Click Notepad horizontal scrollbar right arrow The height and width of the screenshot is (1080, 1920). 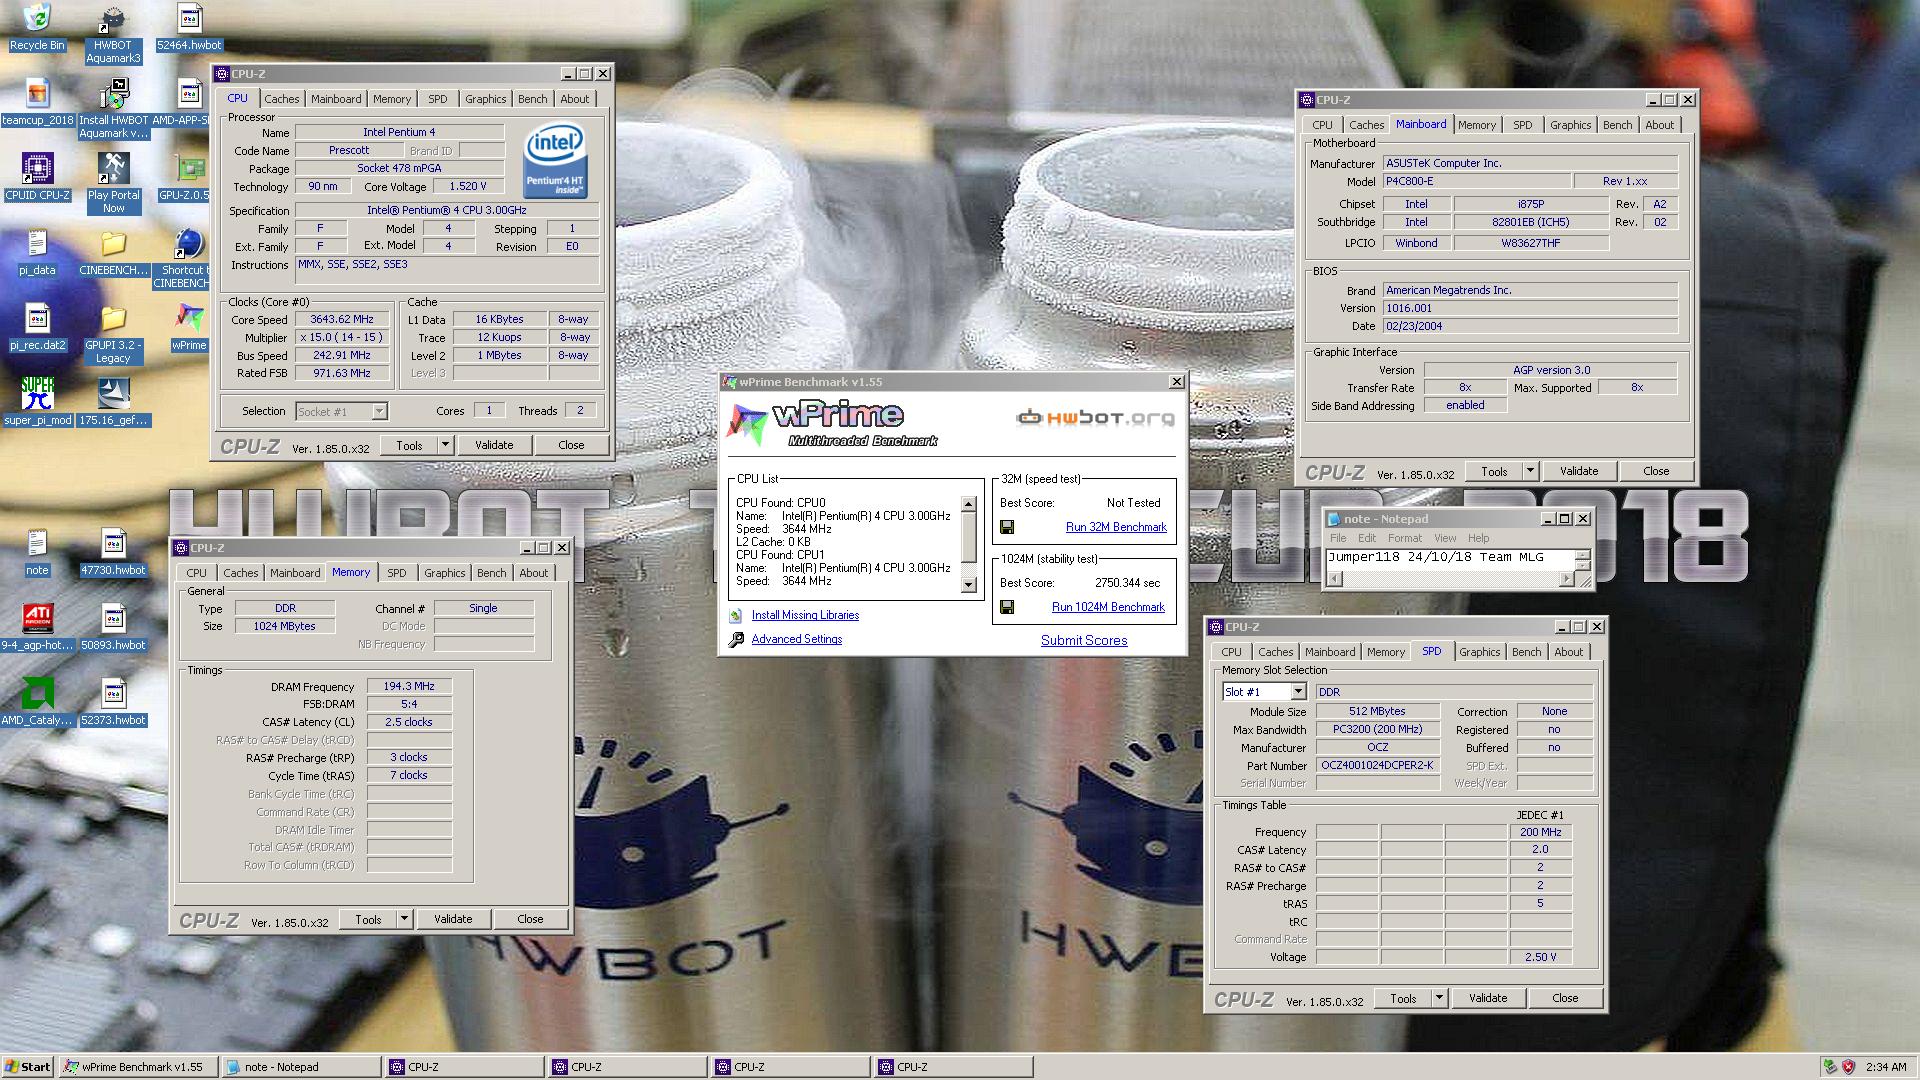click(1566, 580)
